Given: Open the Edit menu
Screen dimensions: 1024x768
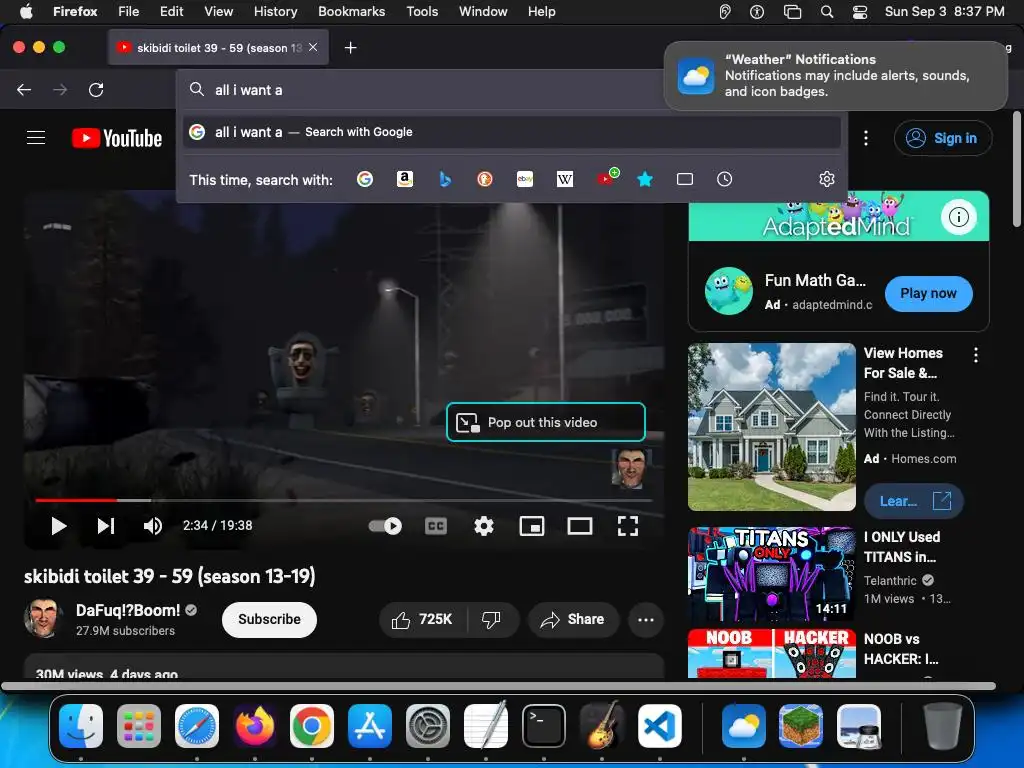Looking at the screenshot, I should (x=171, y=11).
